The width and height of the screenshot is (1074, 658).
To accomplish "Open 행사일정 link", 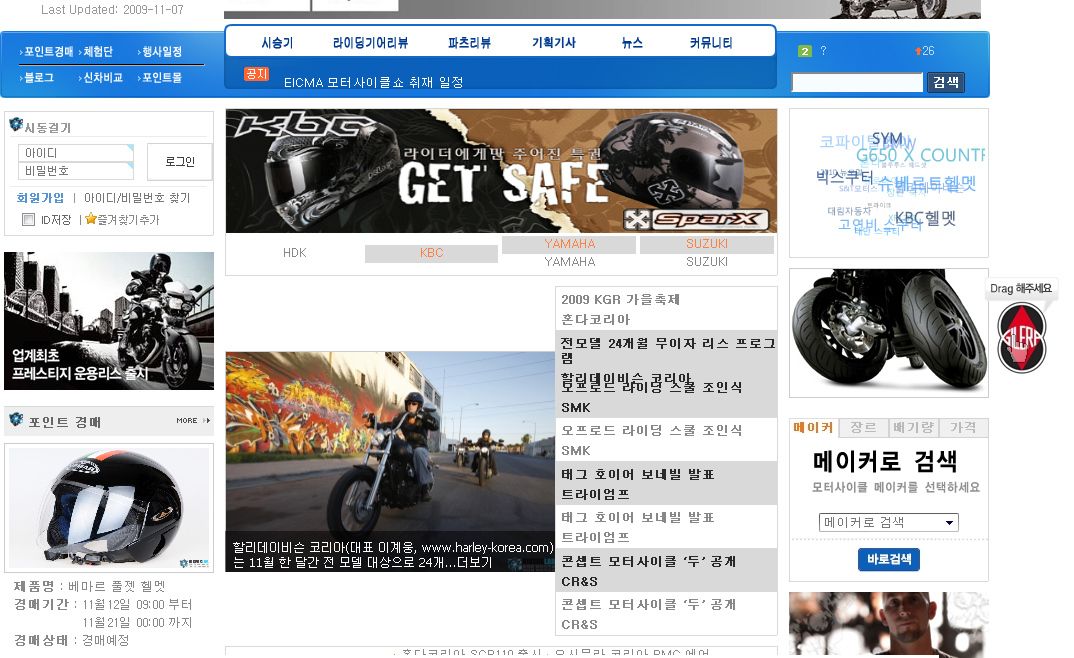I will (162, 52).
